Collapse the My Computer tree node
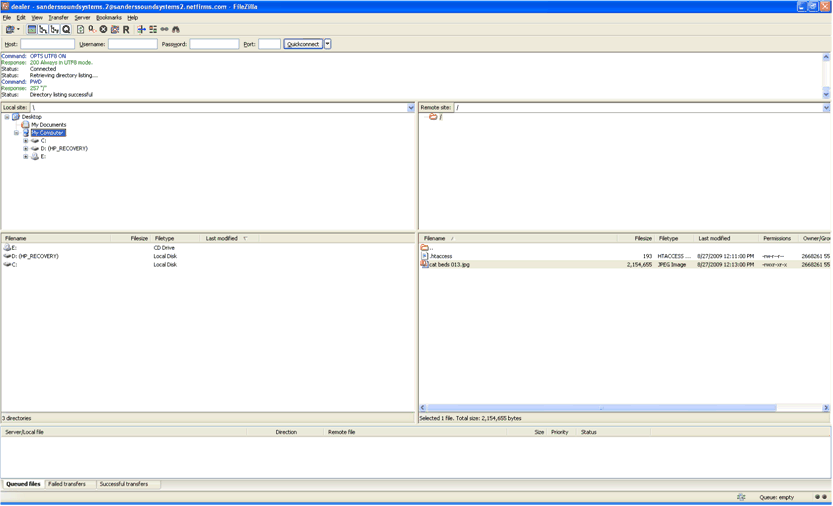 [16, 133]
